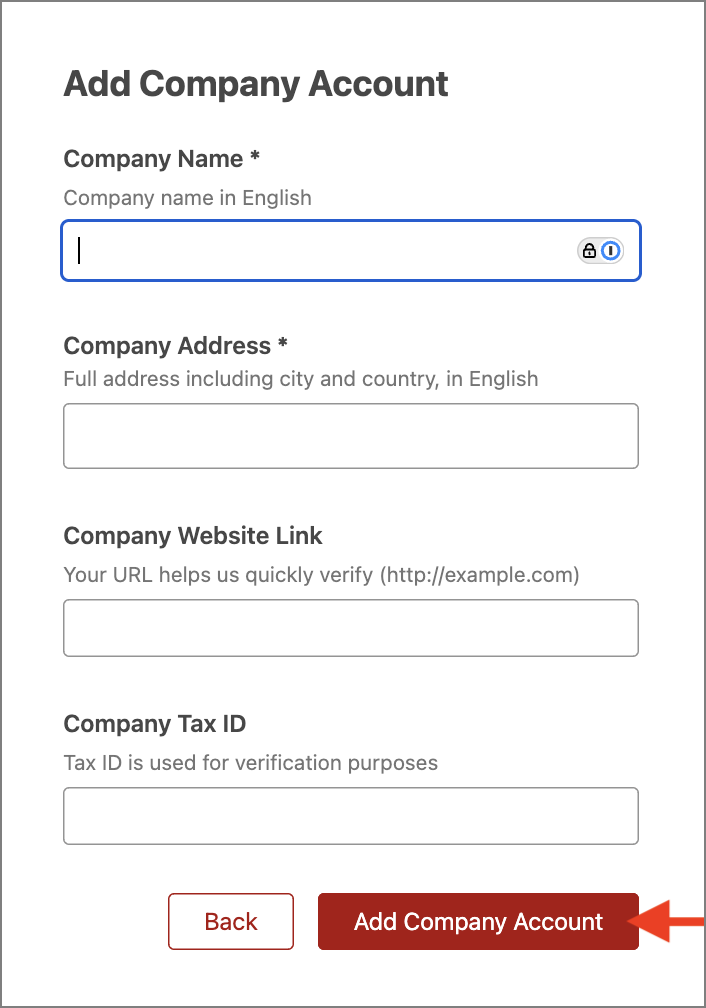Click the Back button

pos(231,921)
